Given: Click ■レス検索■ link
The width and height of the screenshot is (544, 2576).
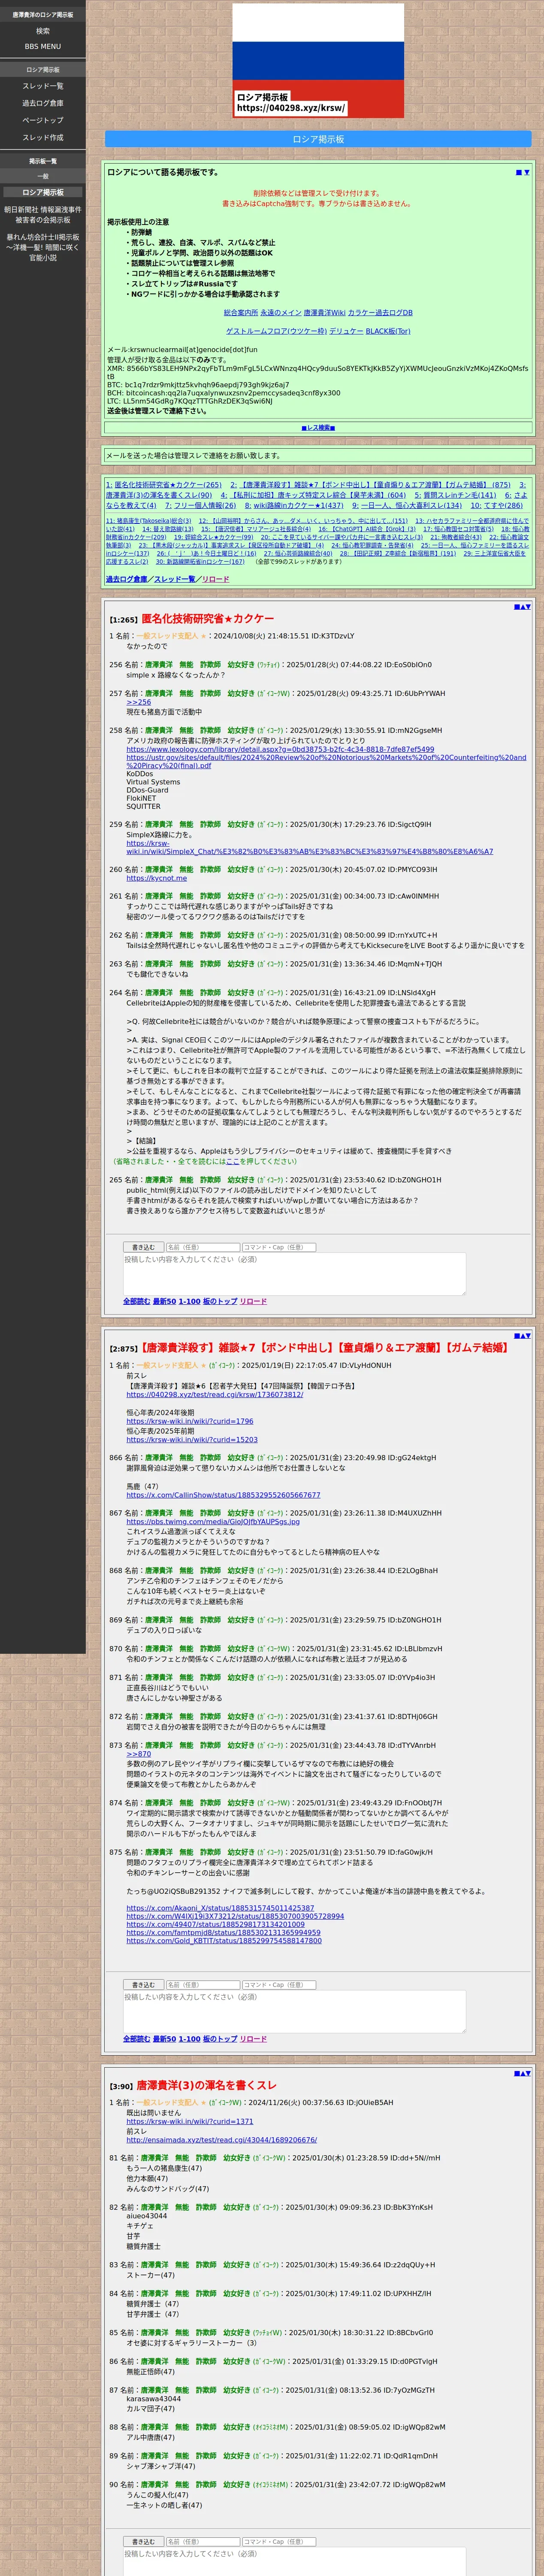Looking at the screenshot, I should (x=318, y=427).
